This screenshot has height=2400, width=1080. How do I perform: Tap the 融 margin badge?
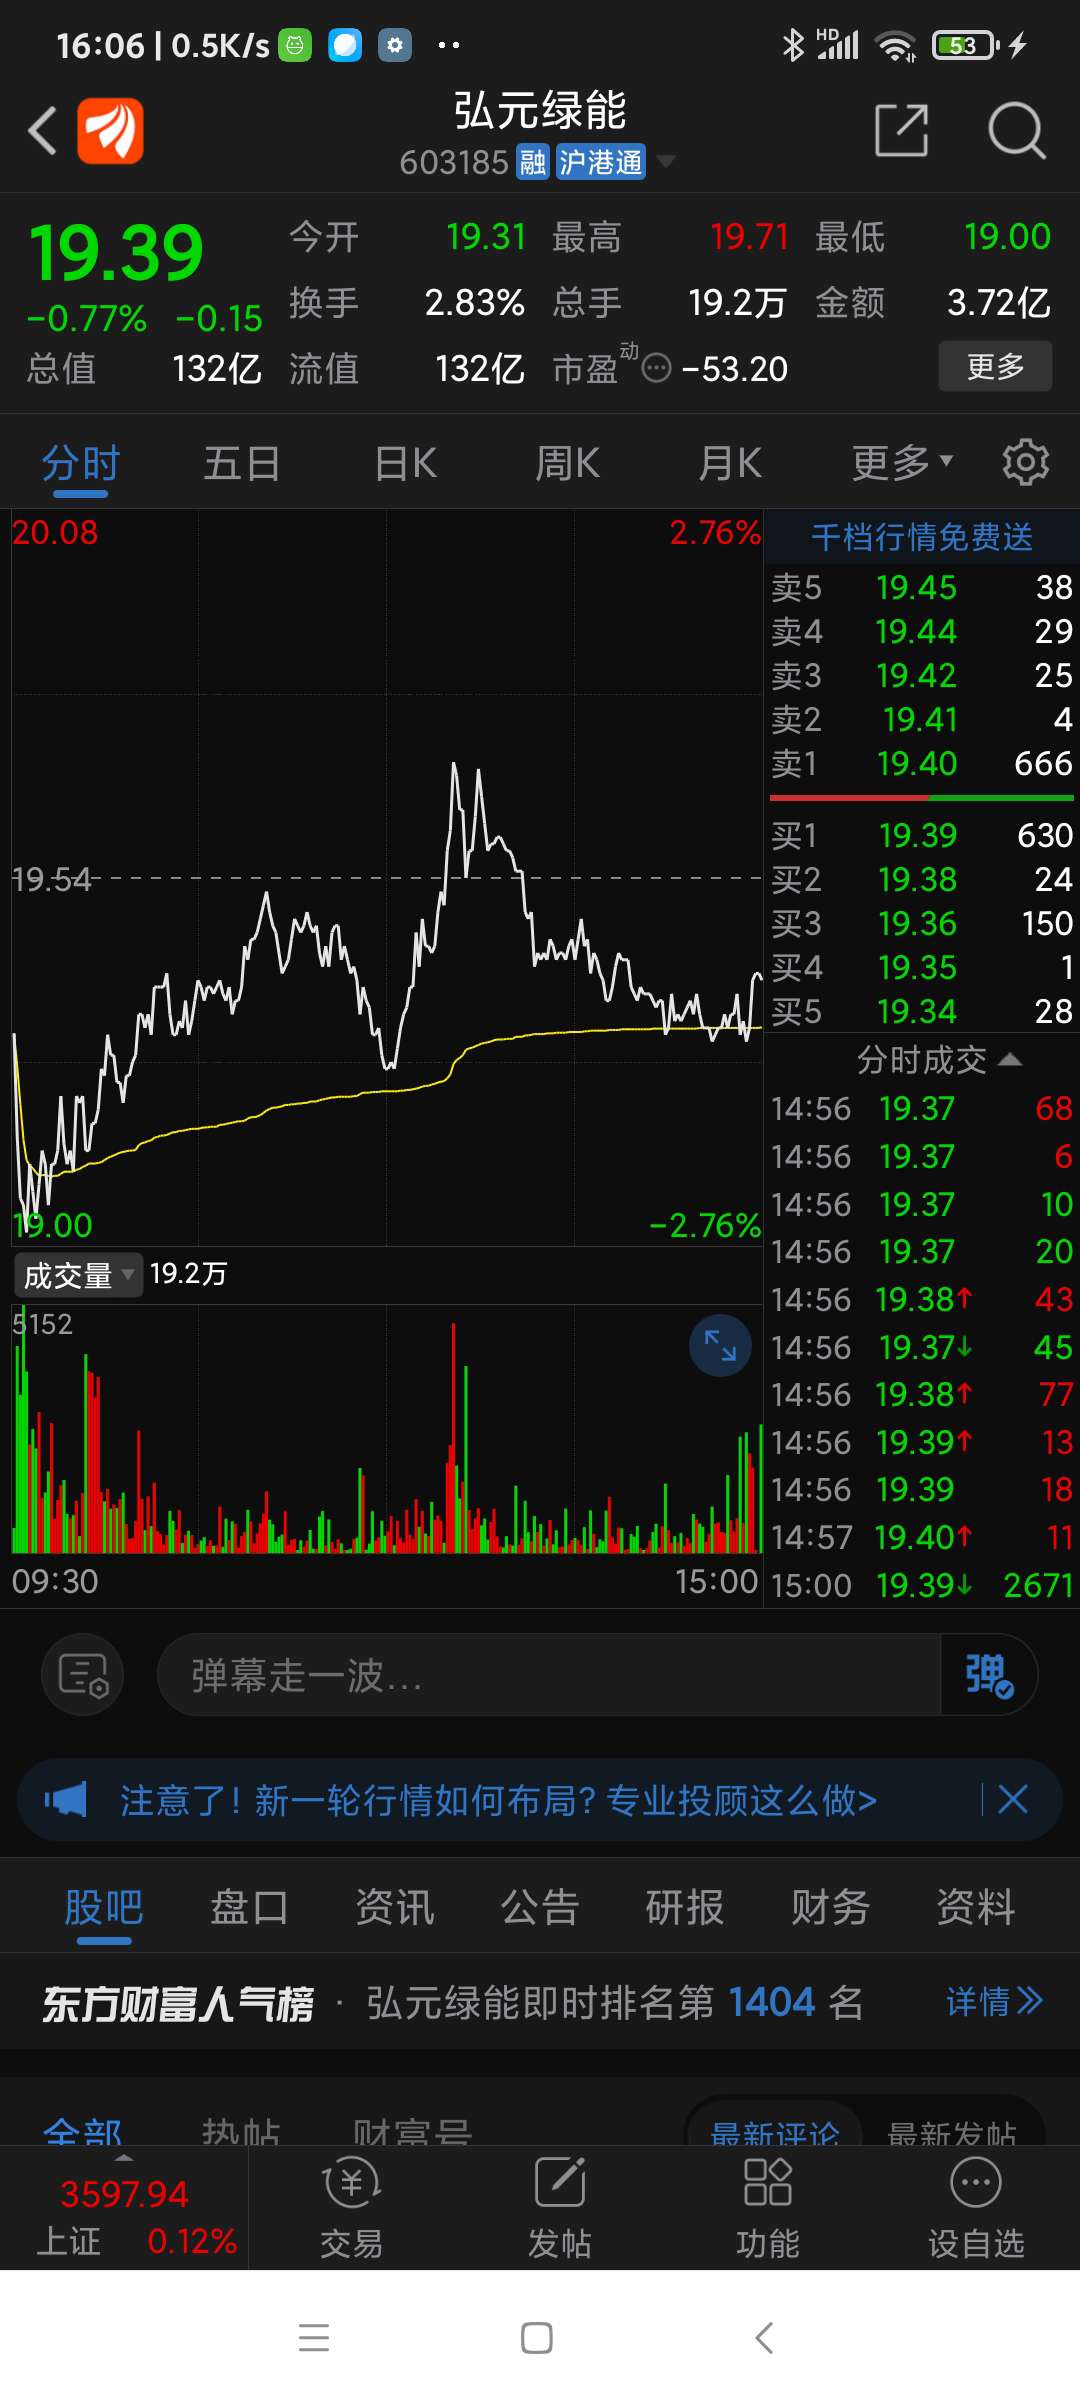[x=533, y=162]
